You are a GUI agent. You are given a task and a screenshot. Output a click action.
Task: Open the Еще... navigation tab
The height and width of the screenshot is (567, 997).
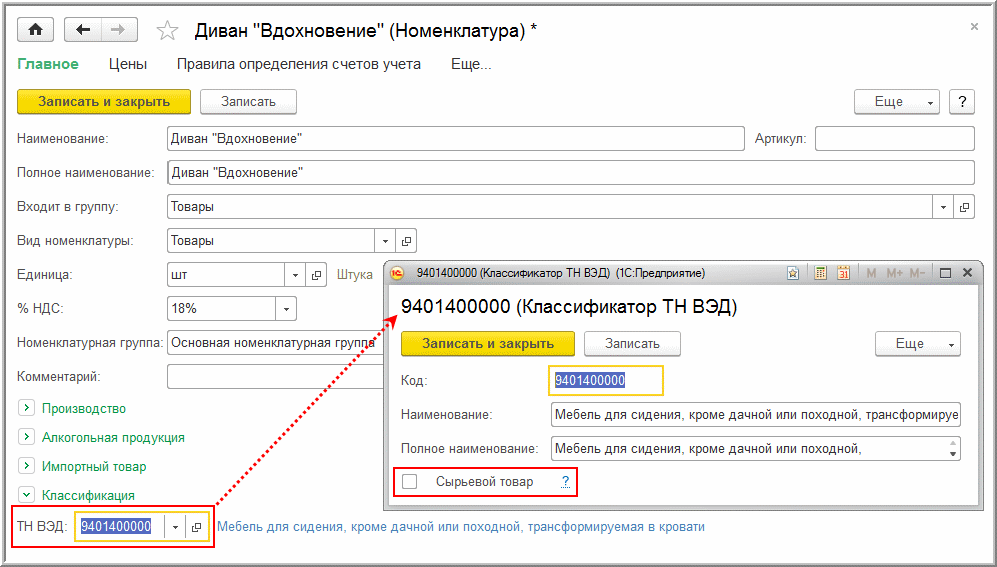point(471,64)
